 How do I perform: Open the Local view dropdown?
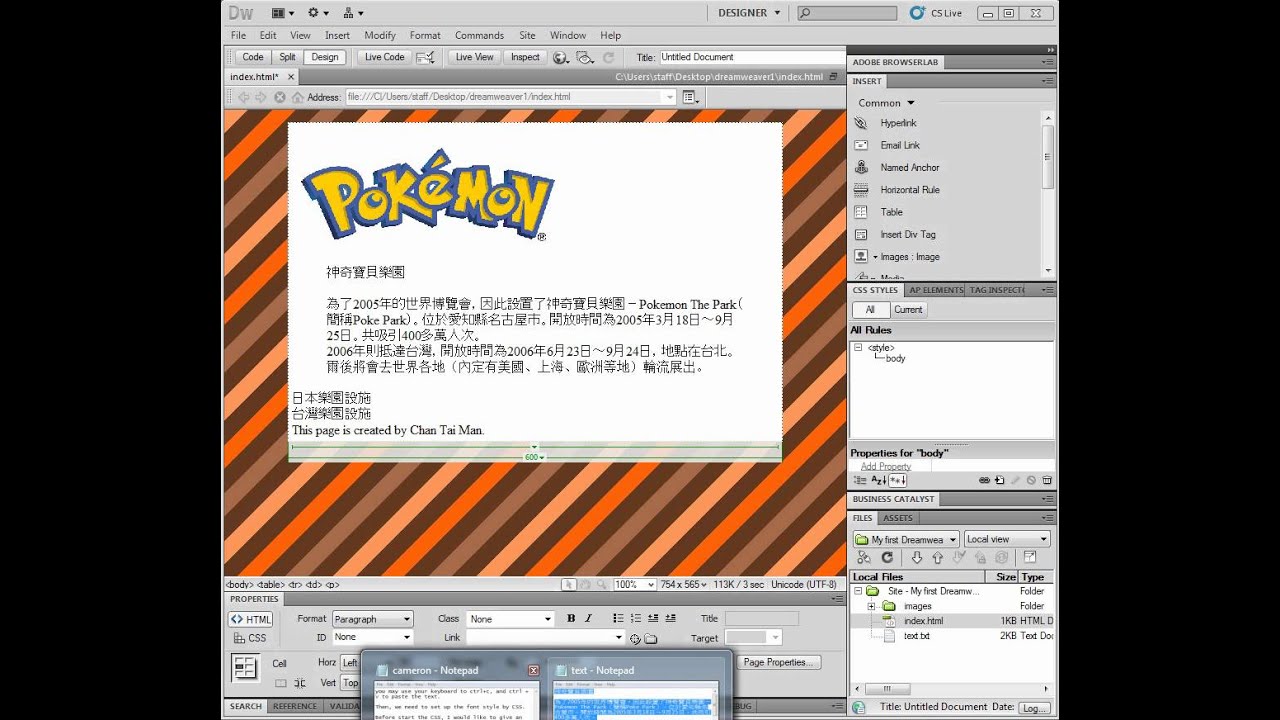pyautogui.click(x=1007, y=539)
